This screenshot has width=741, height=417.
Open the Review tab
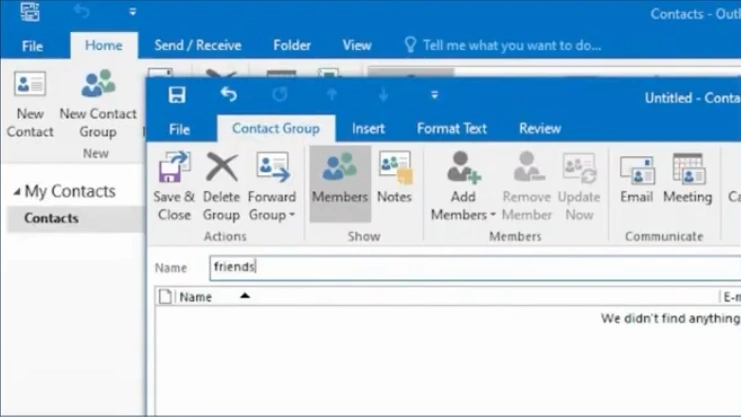click(x=540, y=129)
